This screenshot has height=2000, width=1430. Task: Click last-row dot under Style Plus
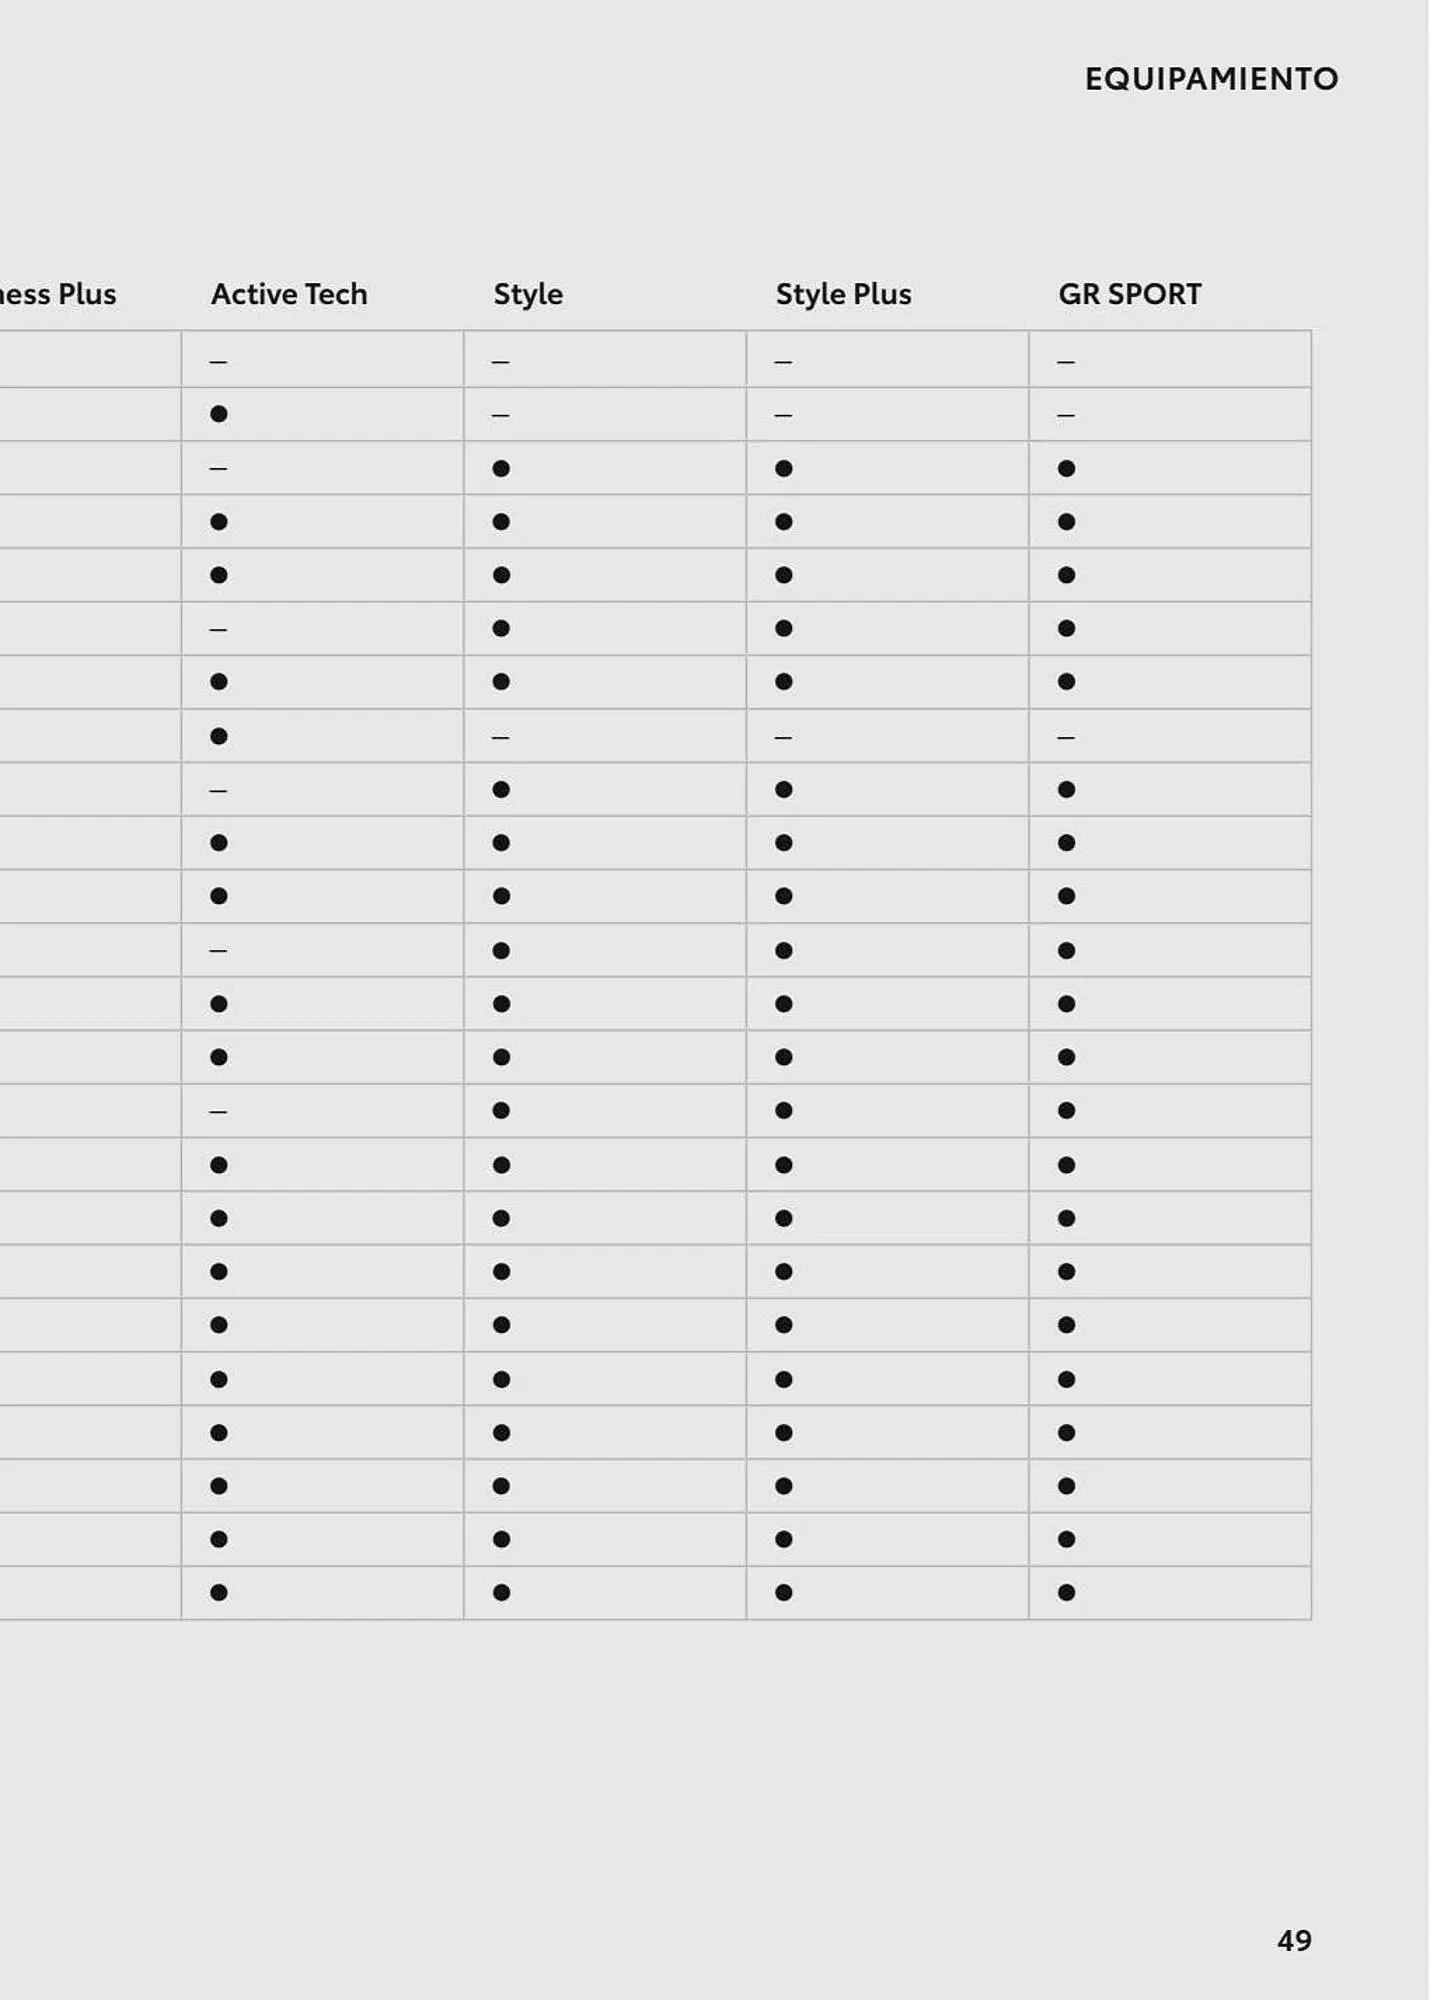click(784, 1592)
